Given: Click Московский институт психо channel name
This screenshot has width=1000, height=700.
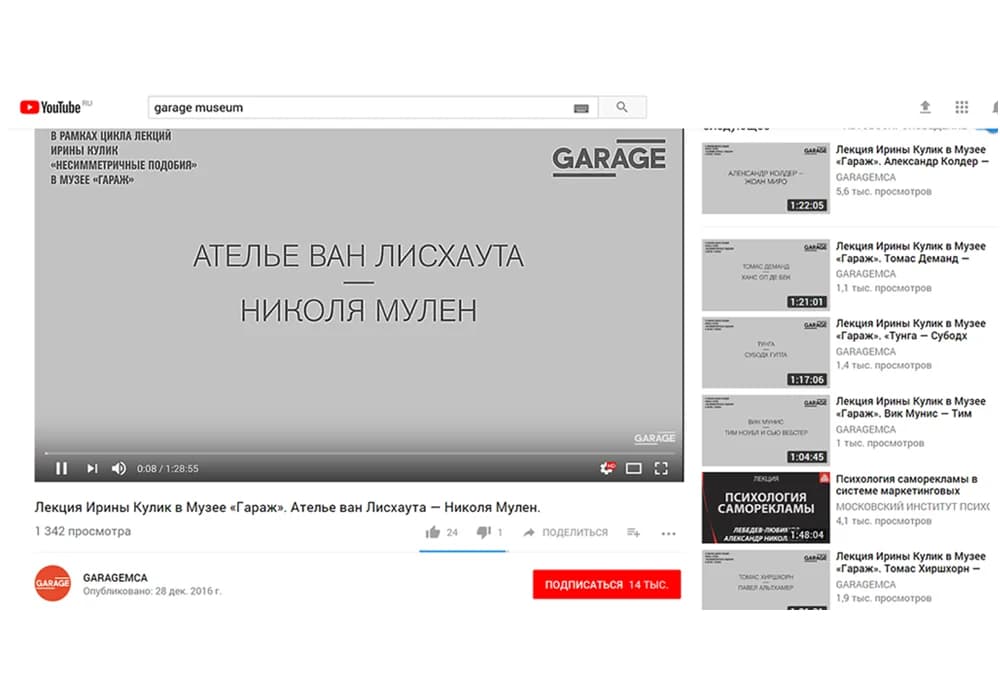Looking at the screenshot, I should click(x=913, y=507).
